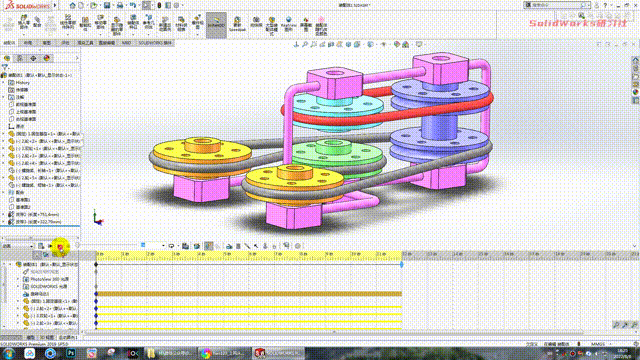Click the MMGS unit system in status bar
This screenshot has height=360, width=640.
coord(598,344)
